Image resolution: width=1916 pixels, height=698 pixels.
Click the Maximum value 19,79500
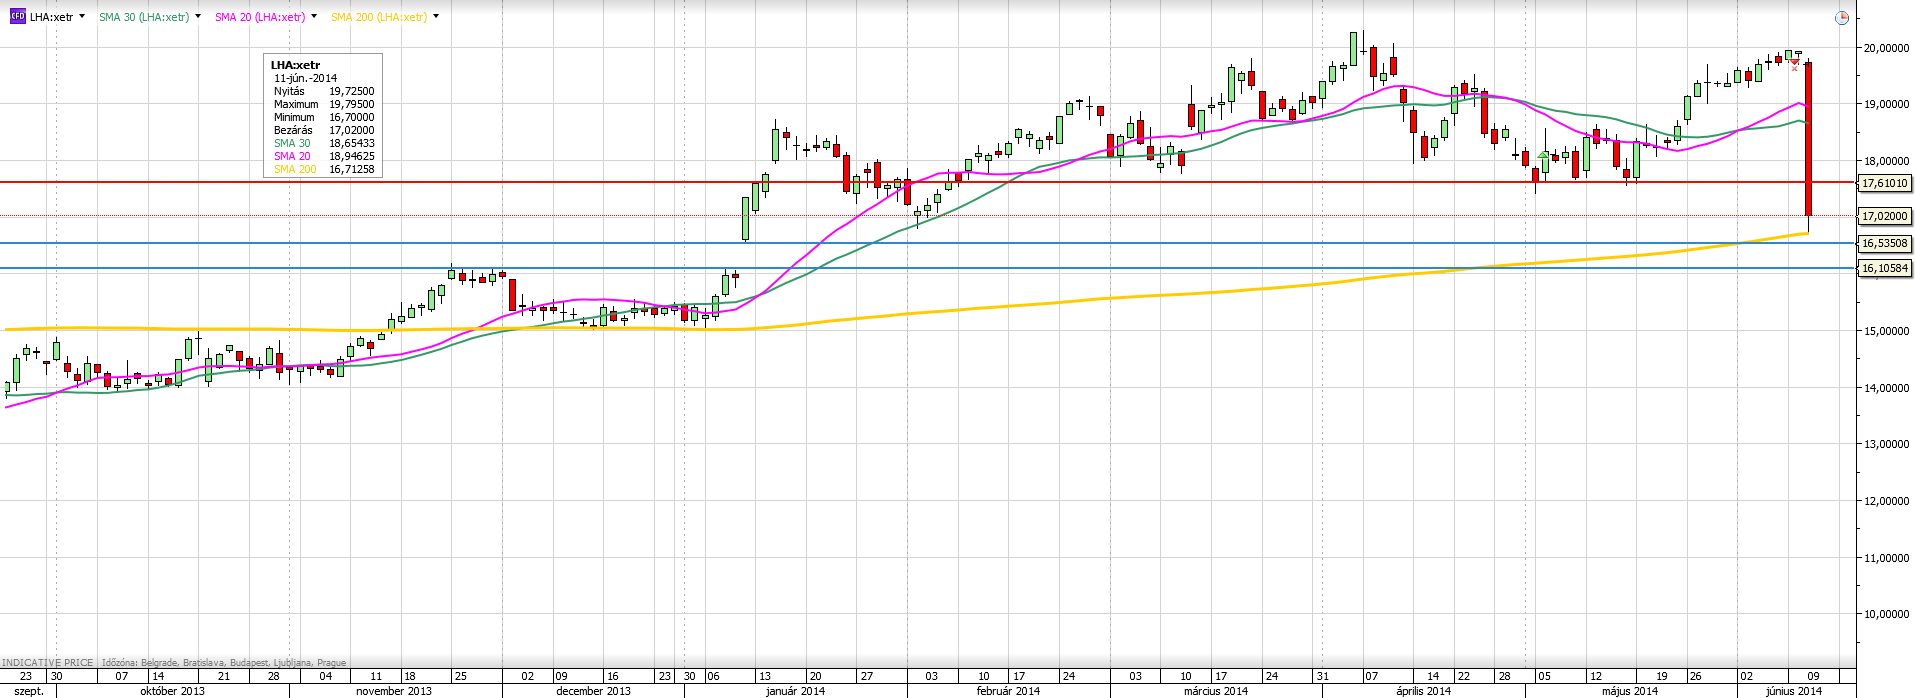(352, 104)
